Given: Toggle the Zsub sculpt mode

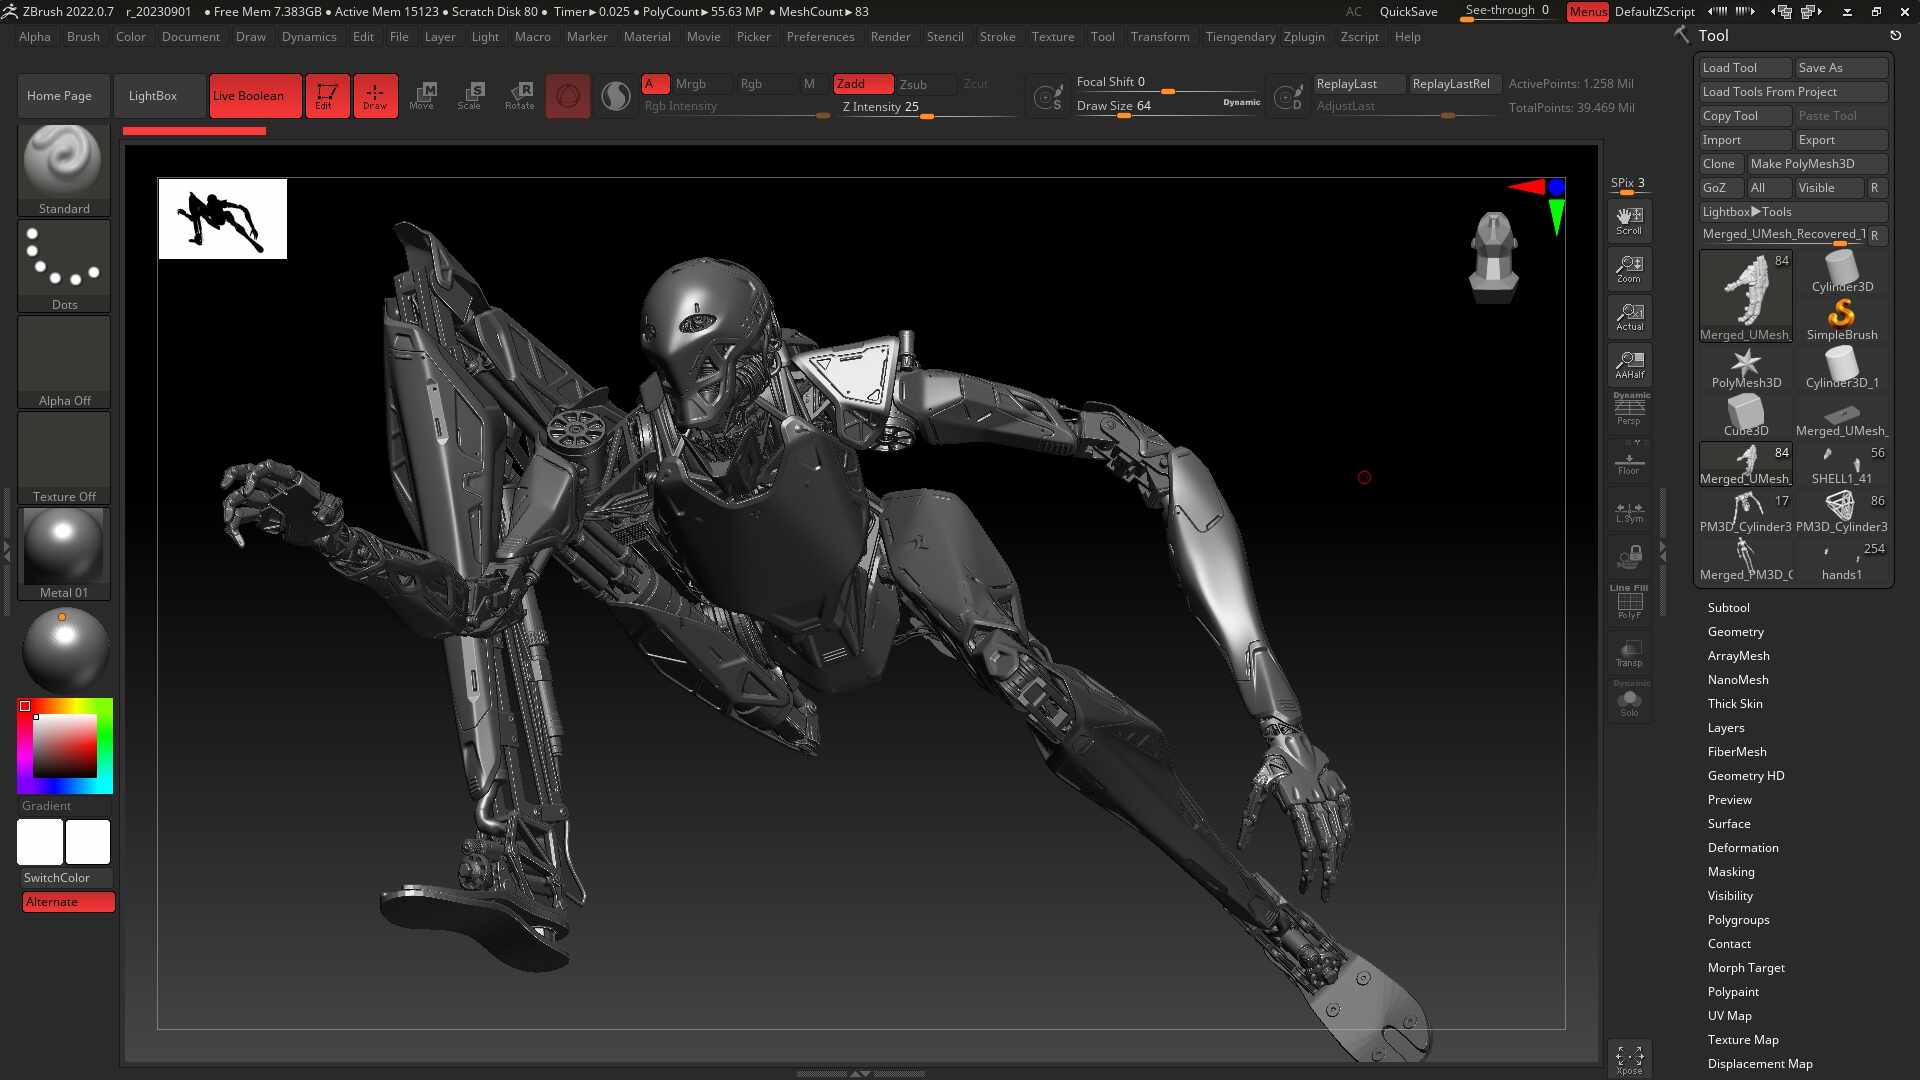Looking at the screenshot, I should tap(913, 84).
